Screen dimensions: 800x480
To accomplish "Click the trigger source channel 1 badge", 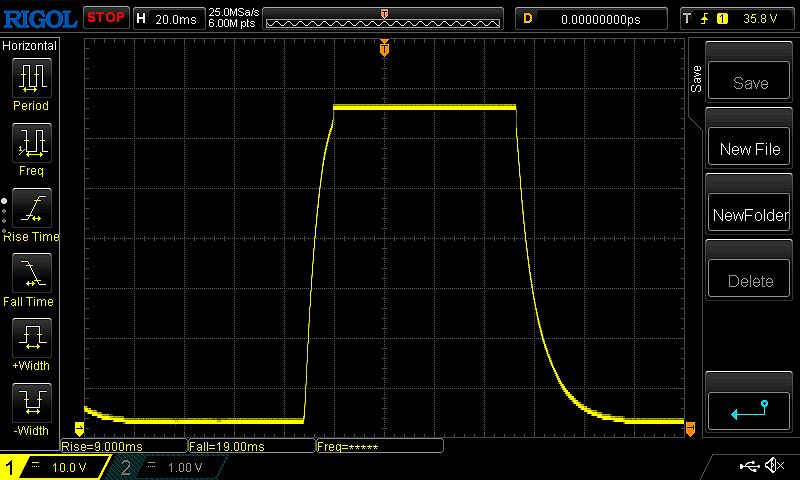I will point(722,19).
